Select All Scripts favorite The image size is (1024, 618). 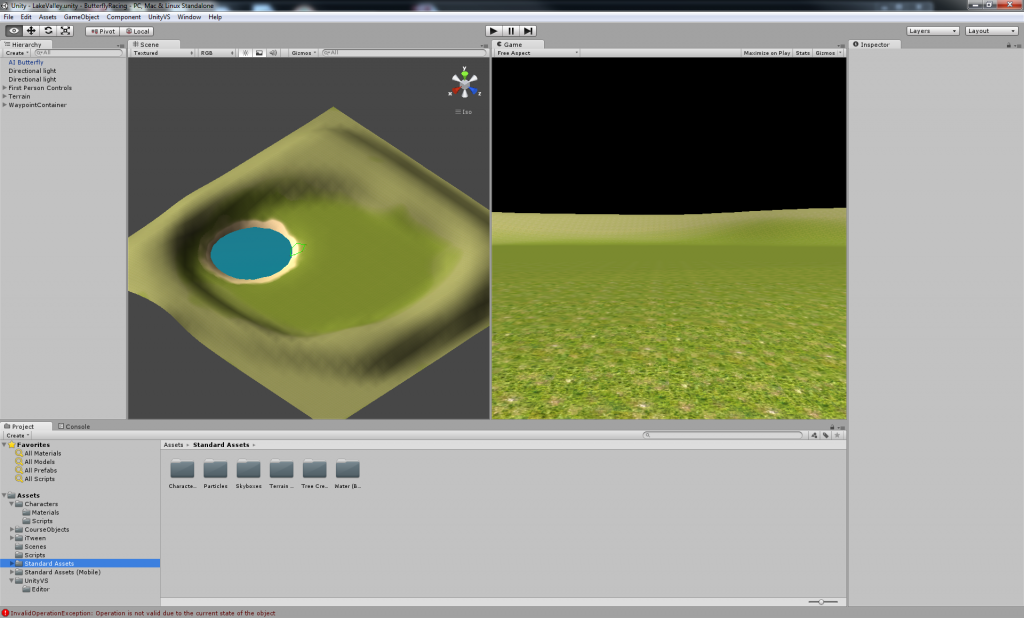coord(39,479)
